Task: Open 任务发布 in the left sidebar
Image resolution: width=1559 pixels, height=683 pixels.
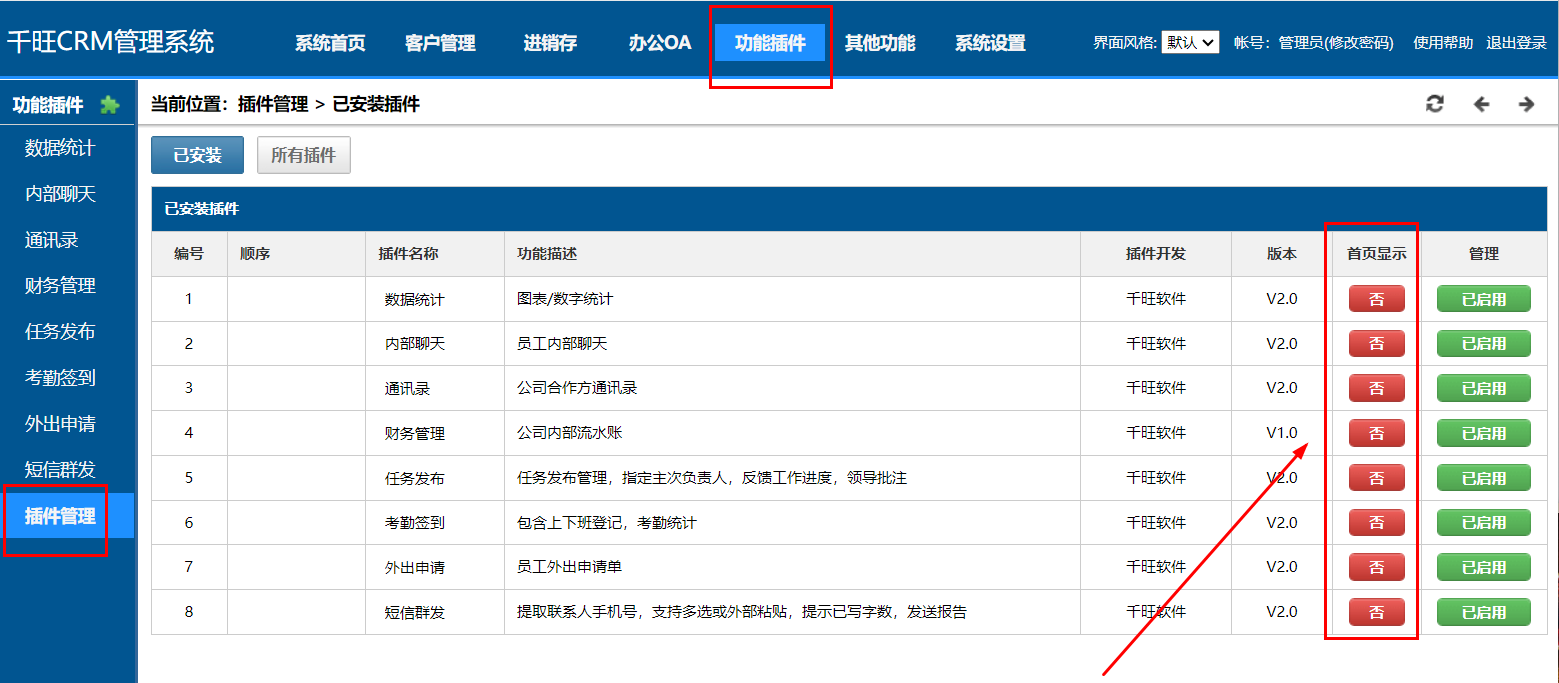Action: pyautogui.click(x=60, y=332)
